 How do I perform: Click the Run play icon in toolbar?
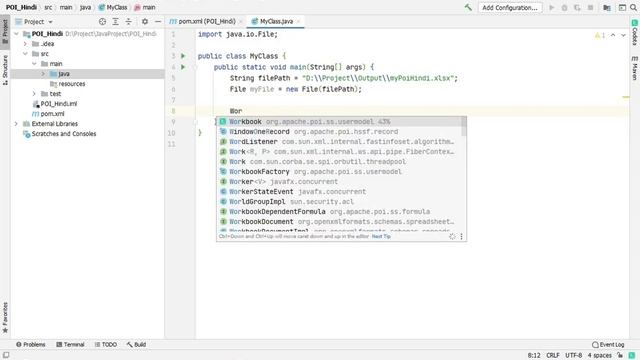point(551,7)
